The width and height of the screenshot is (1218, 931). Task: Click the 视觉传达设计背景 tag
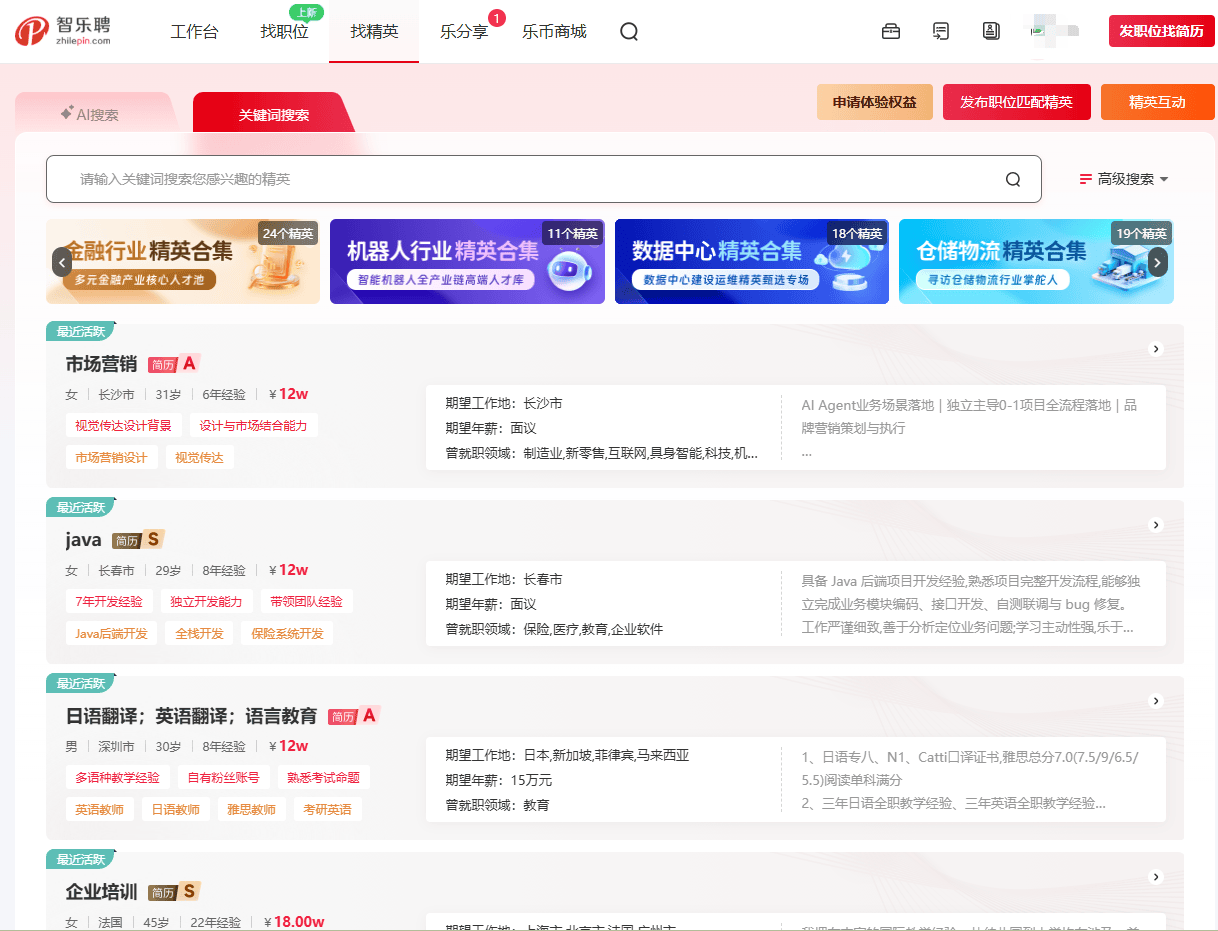123,426
